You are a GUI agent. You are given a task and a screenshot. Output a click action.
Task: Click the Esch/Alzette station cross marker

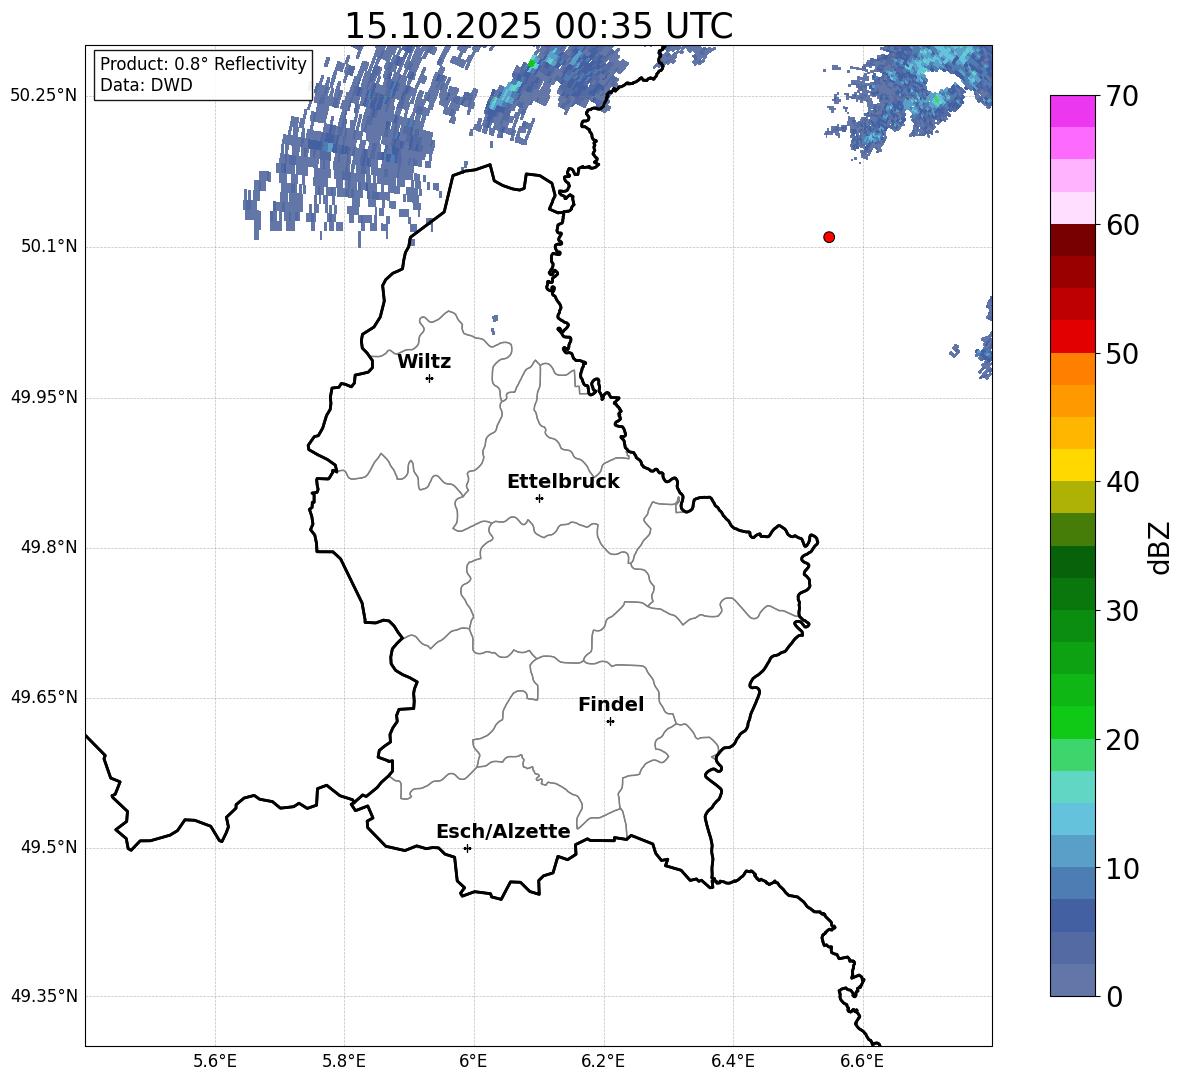point(467,848)
